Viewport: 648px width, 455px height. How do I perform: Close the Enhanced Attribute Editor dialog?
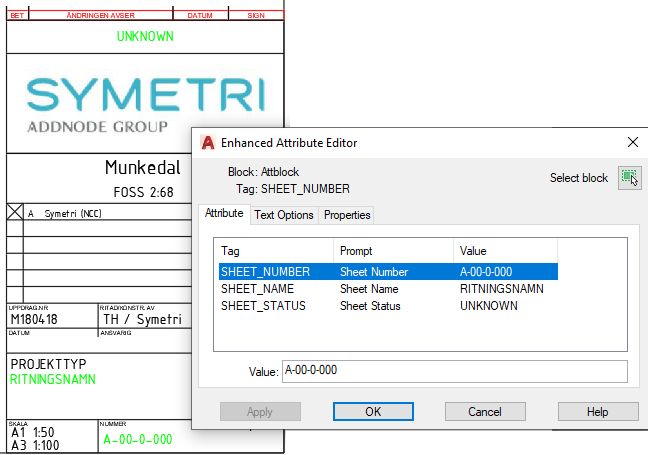point(633,142)
